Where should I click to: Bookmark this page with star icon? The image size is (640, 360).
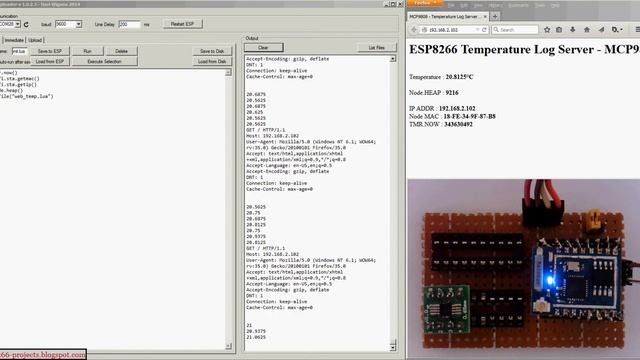pyautogui.click(x=547, y=29)
